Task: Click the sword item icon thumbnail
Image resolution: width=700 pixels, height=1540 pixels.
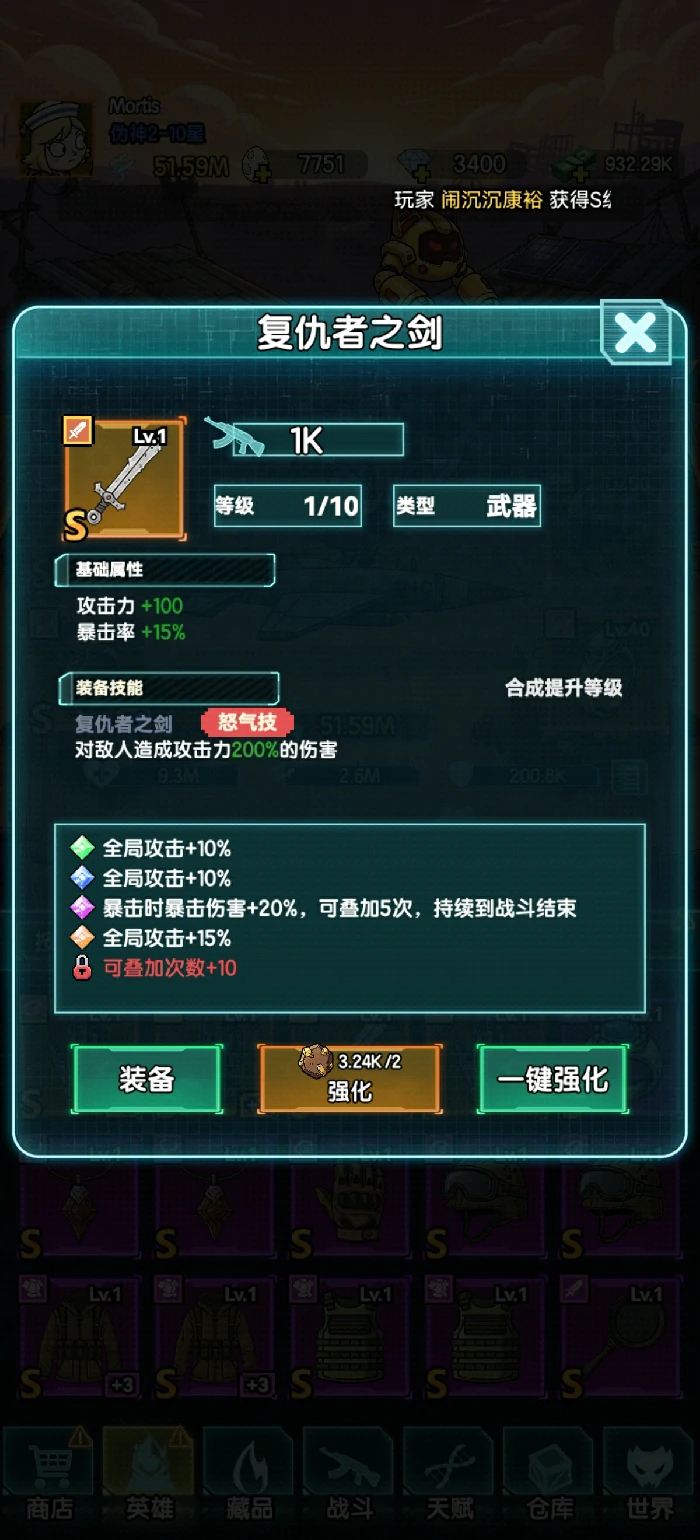Action: (x=125, y=479)
